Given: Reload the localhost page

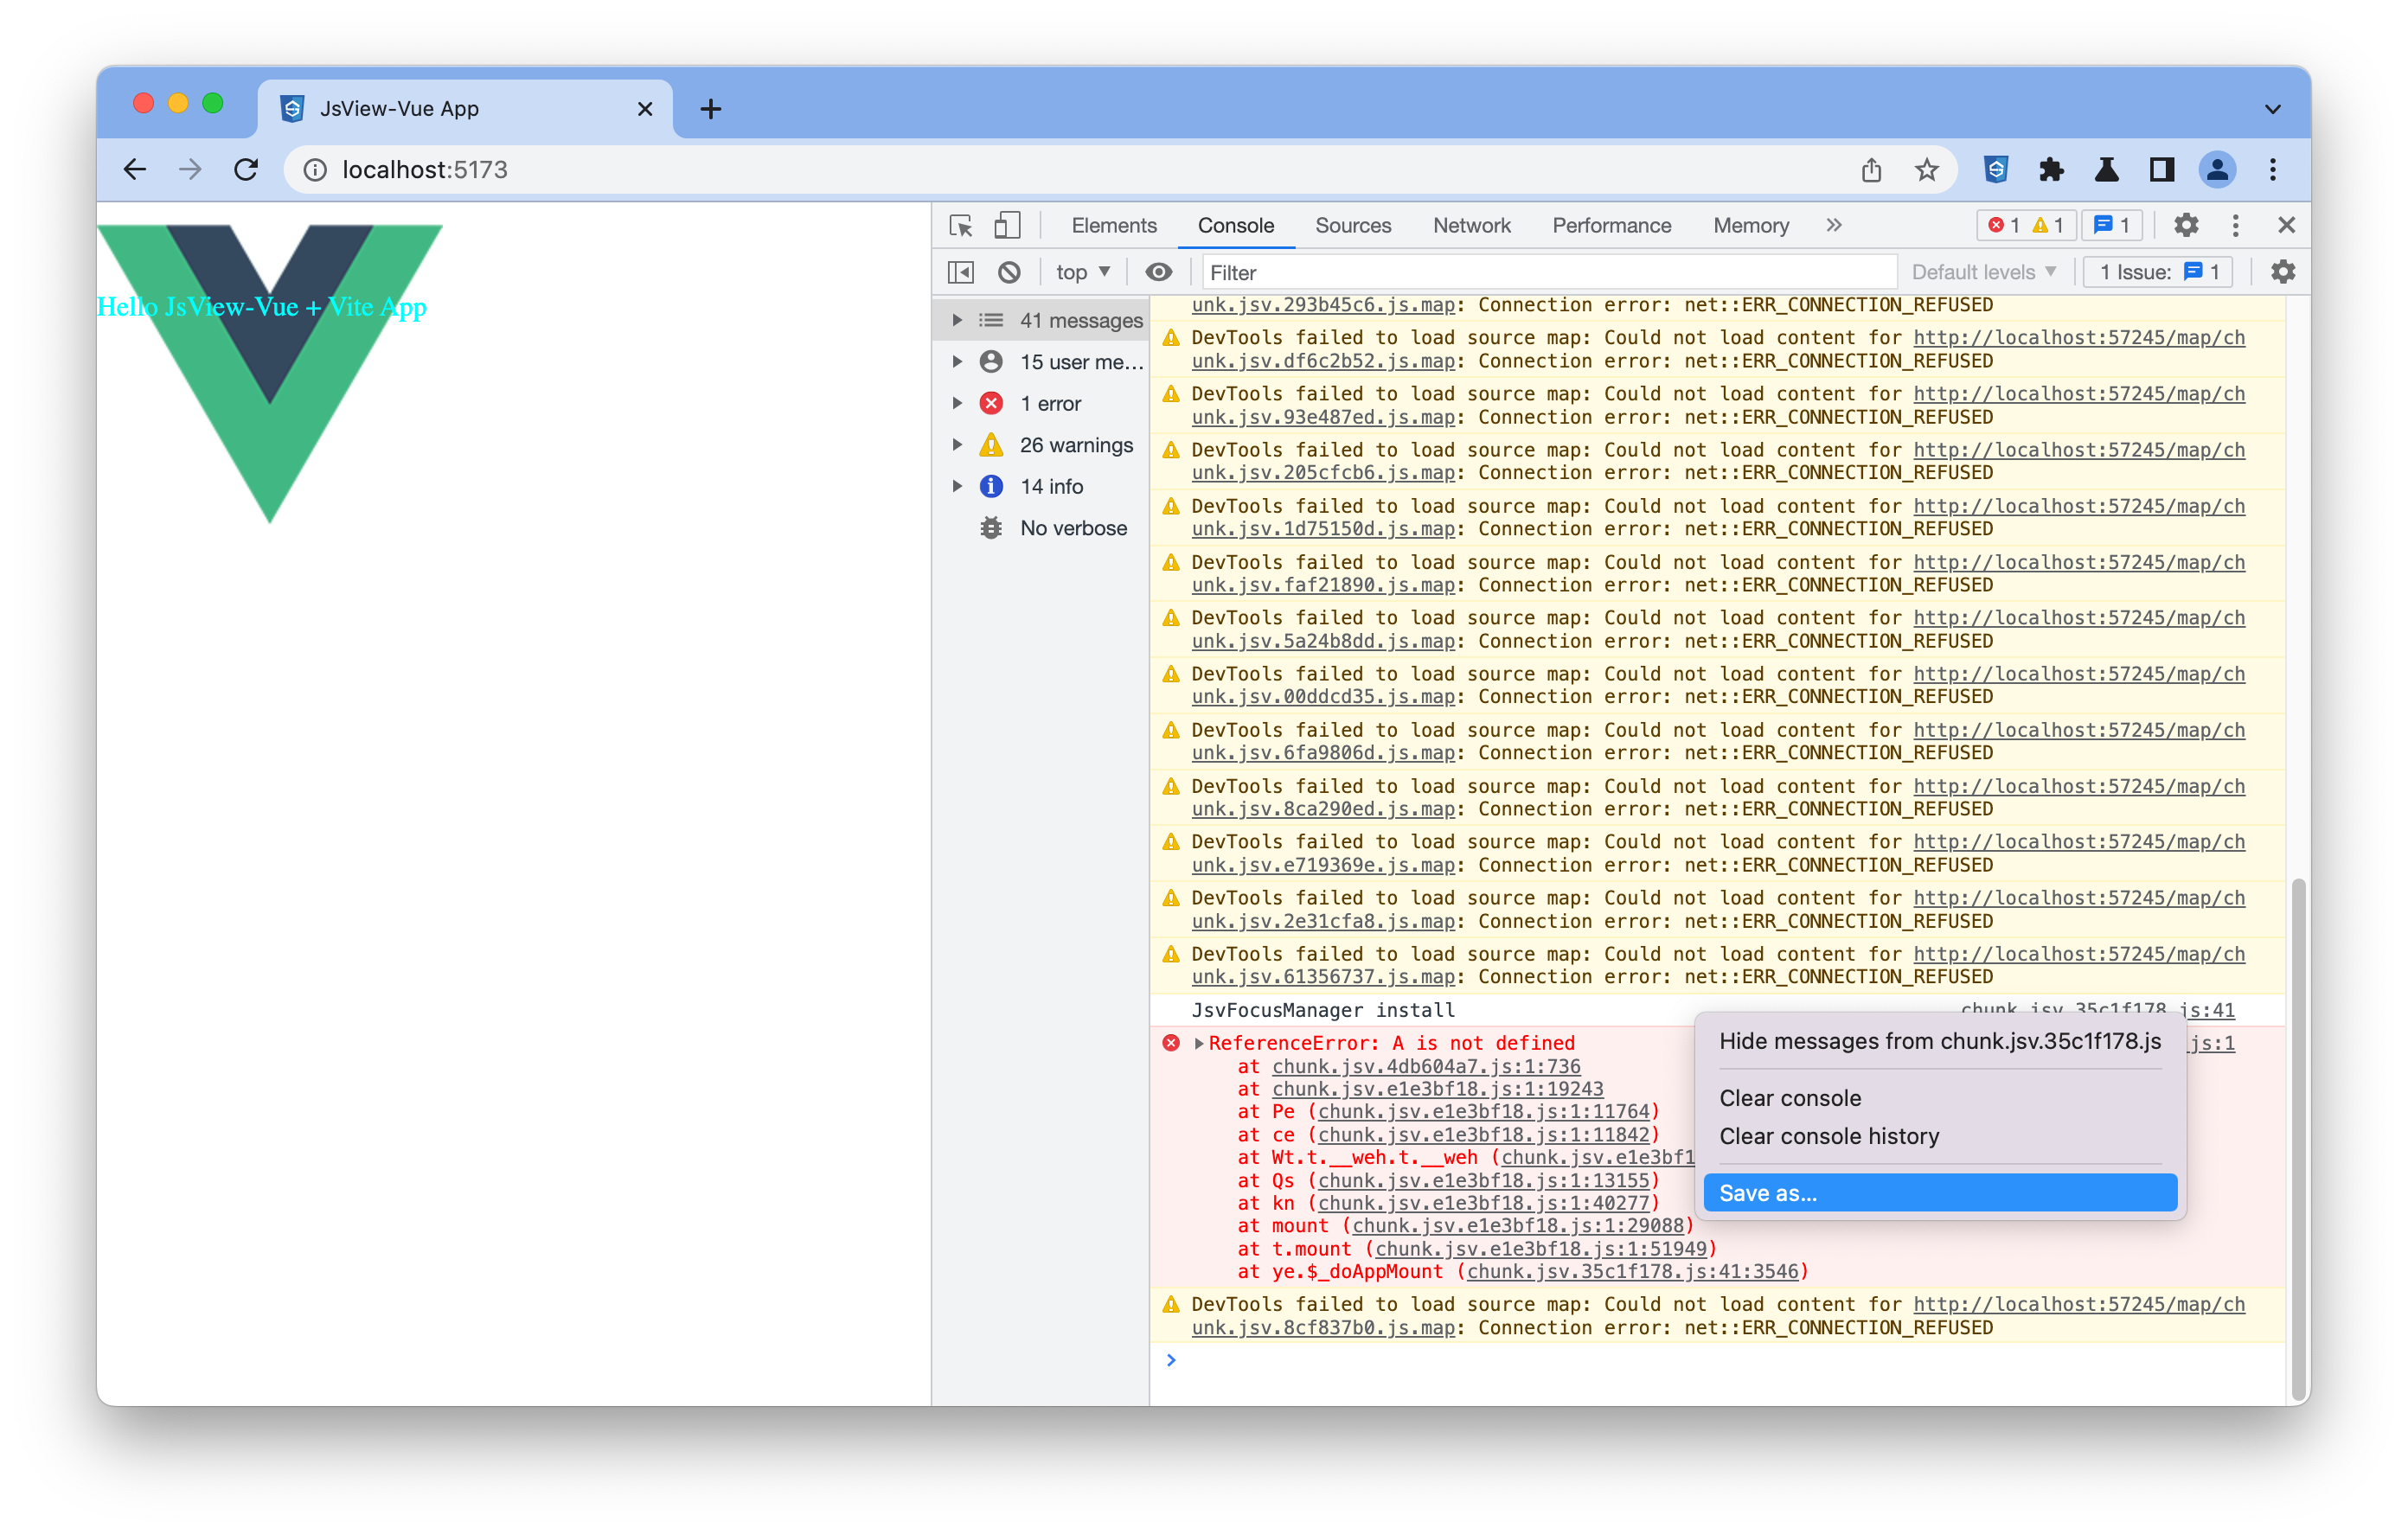Looking at the screenshot, I should [x=246, y=170].
